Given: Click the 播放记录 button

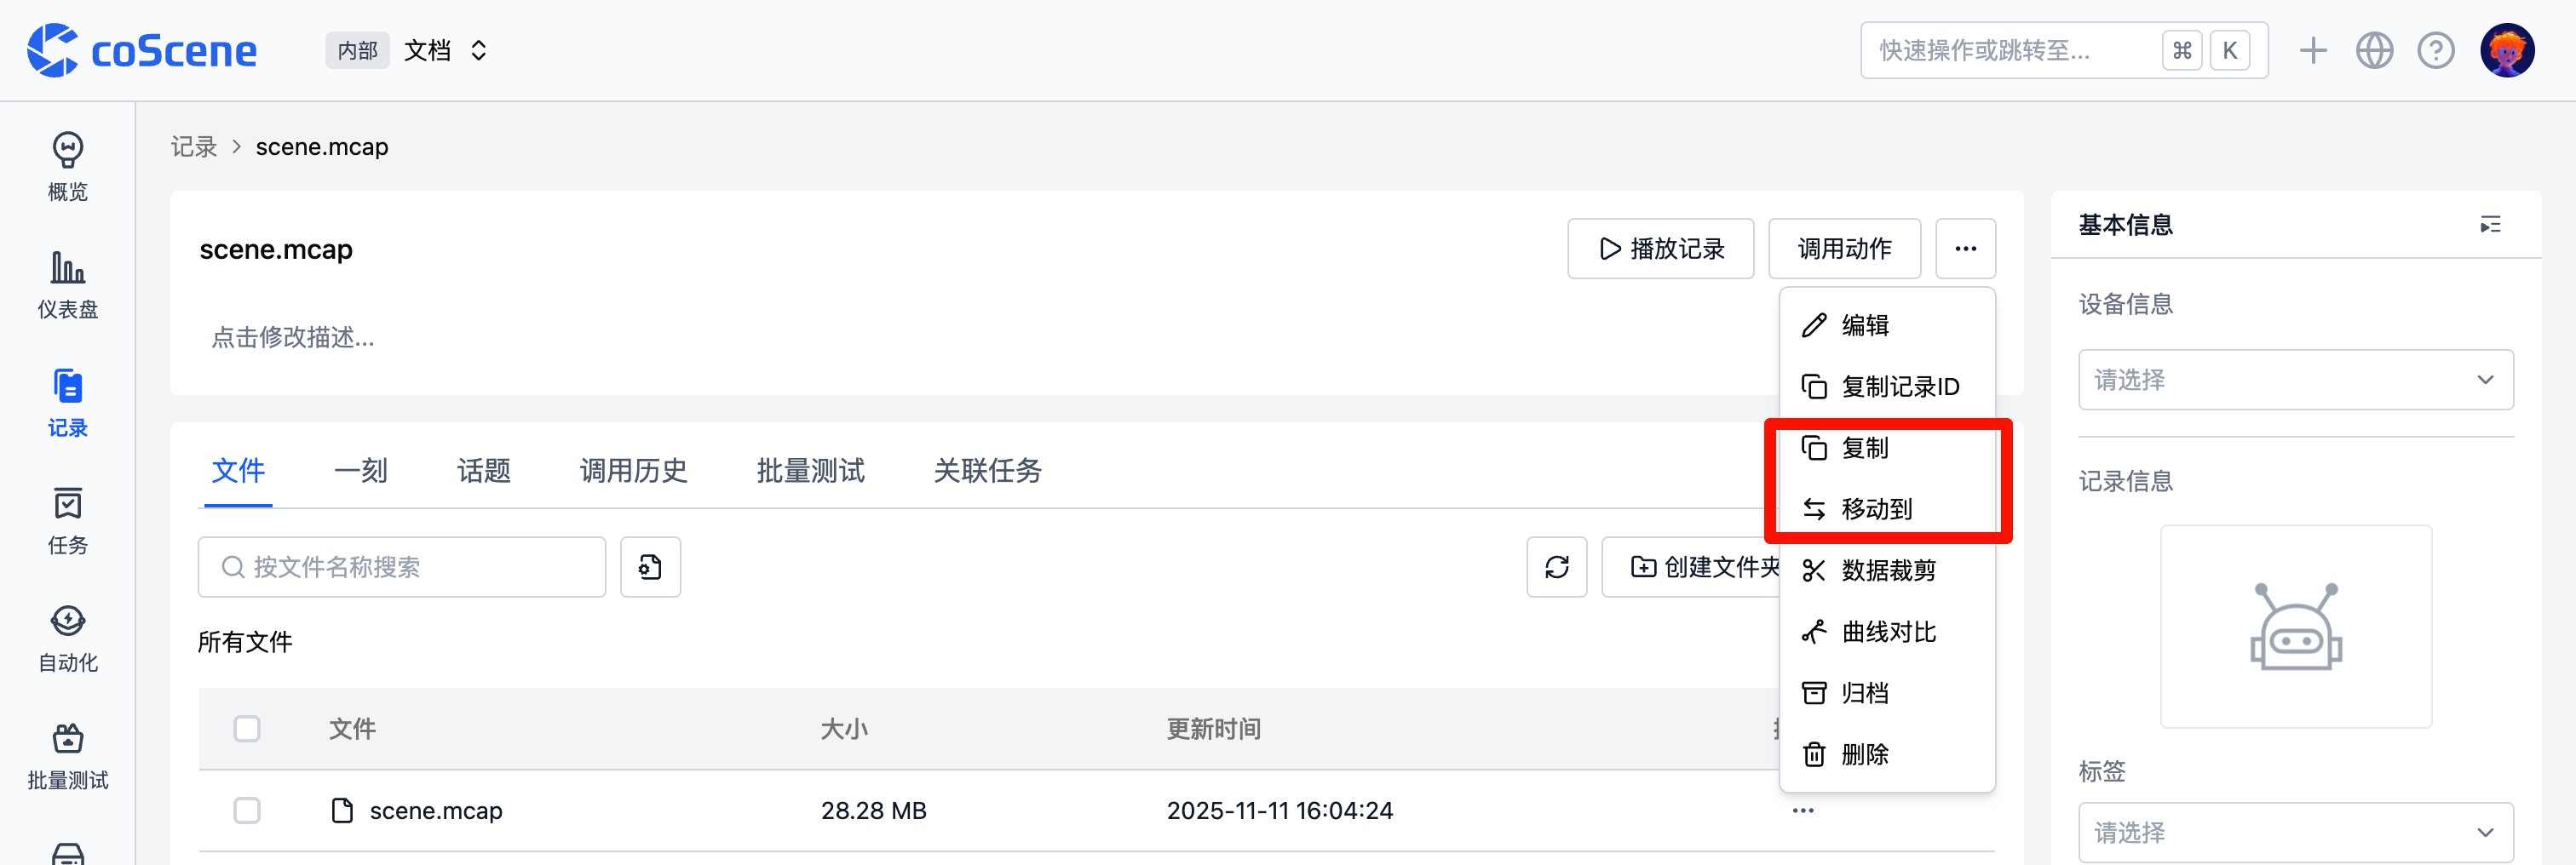Looking at the screenshot, I should click(1660, 248).
